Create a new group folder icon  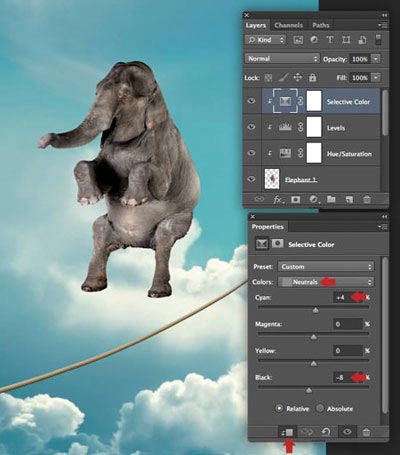pos(331,199)
